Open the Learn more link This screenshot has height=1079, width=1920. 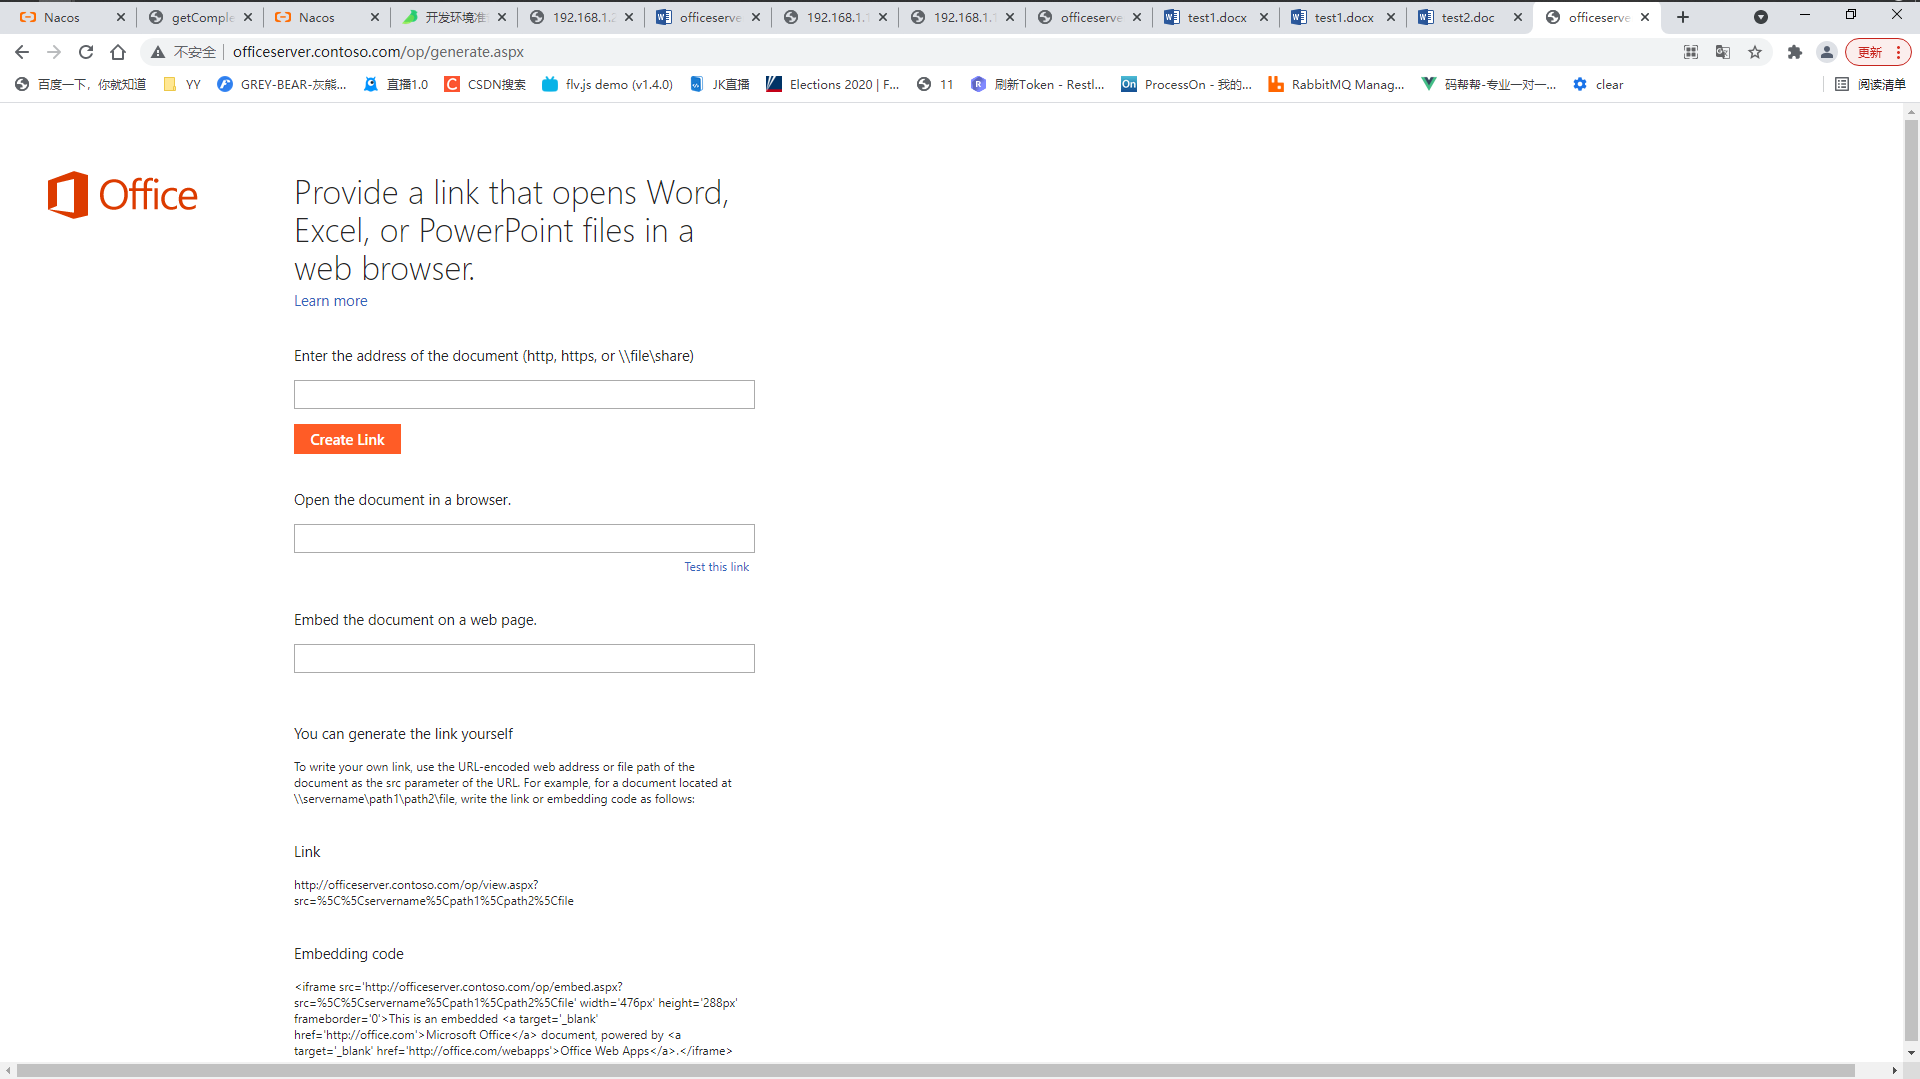tap(330, 300)
